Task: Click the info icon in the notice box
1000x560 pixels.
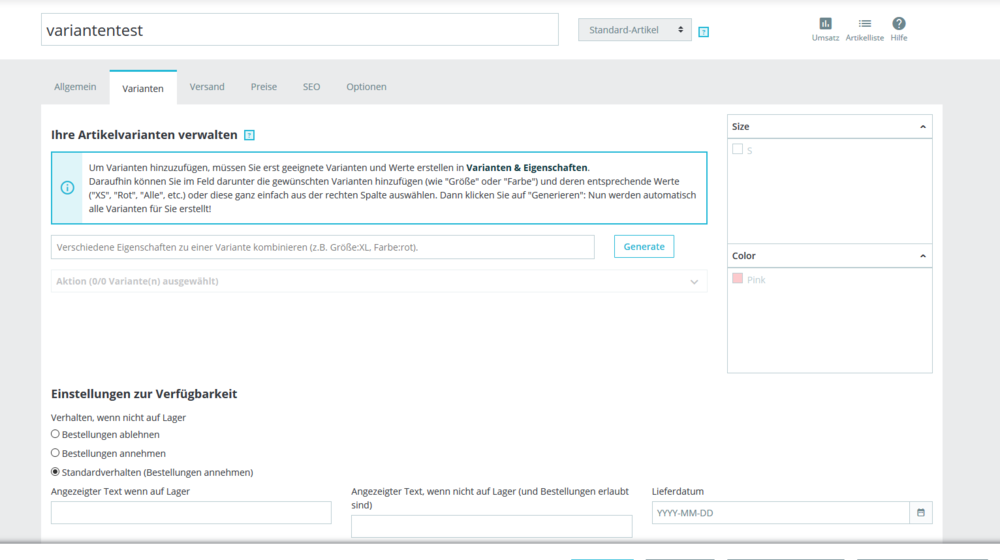Action: click(67, 188)
